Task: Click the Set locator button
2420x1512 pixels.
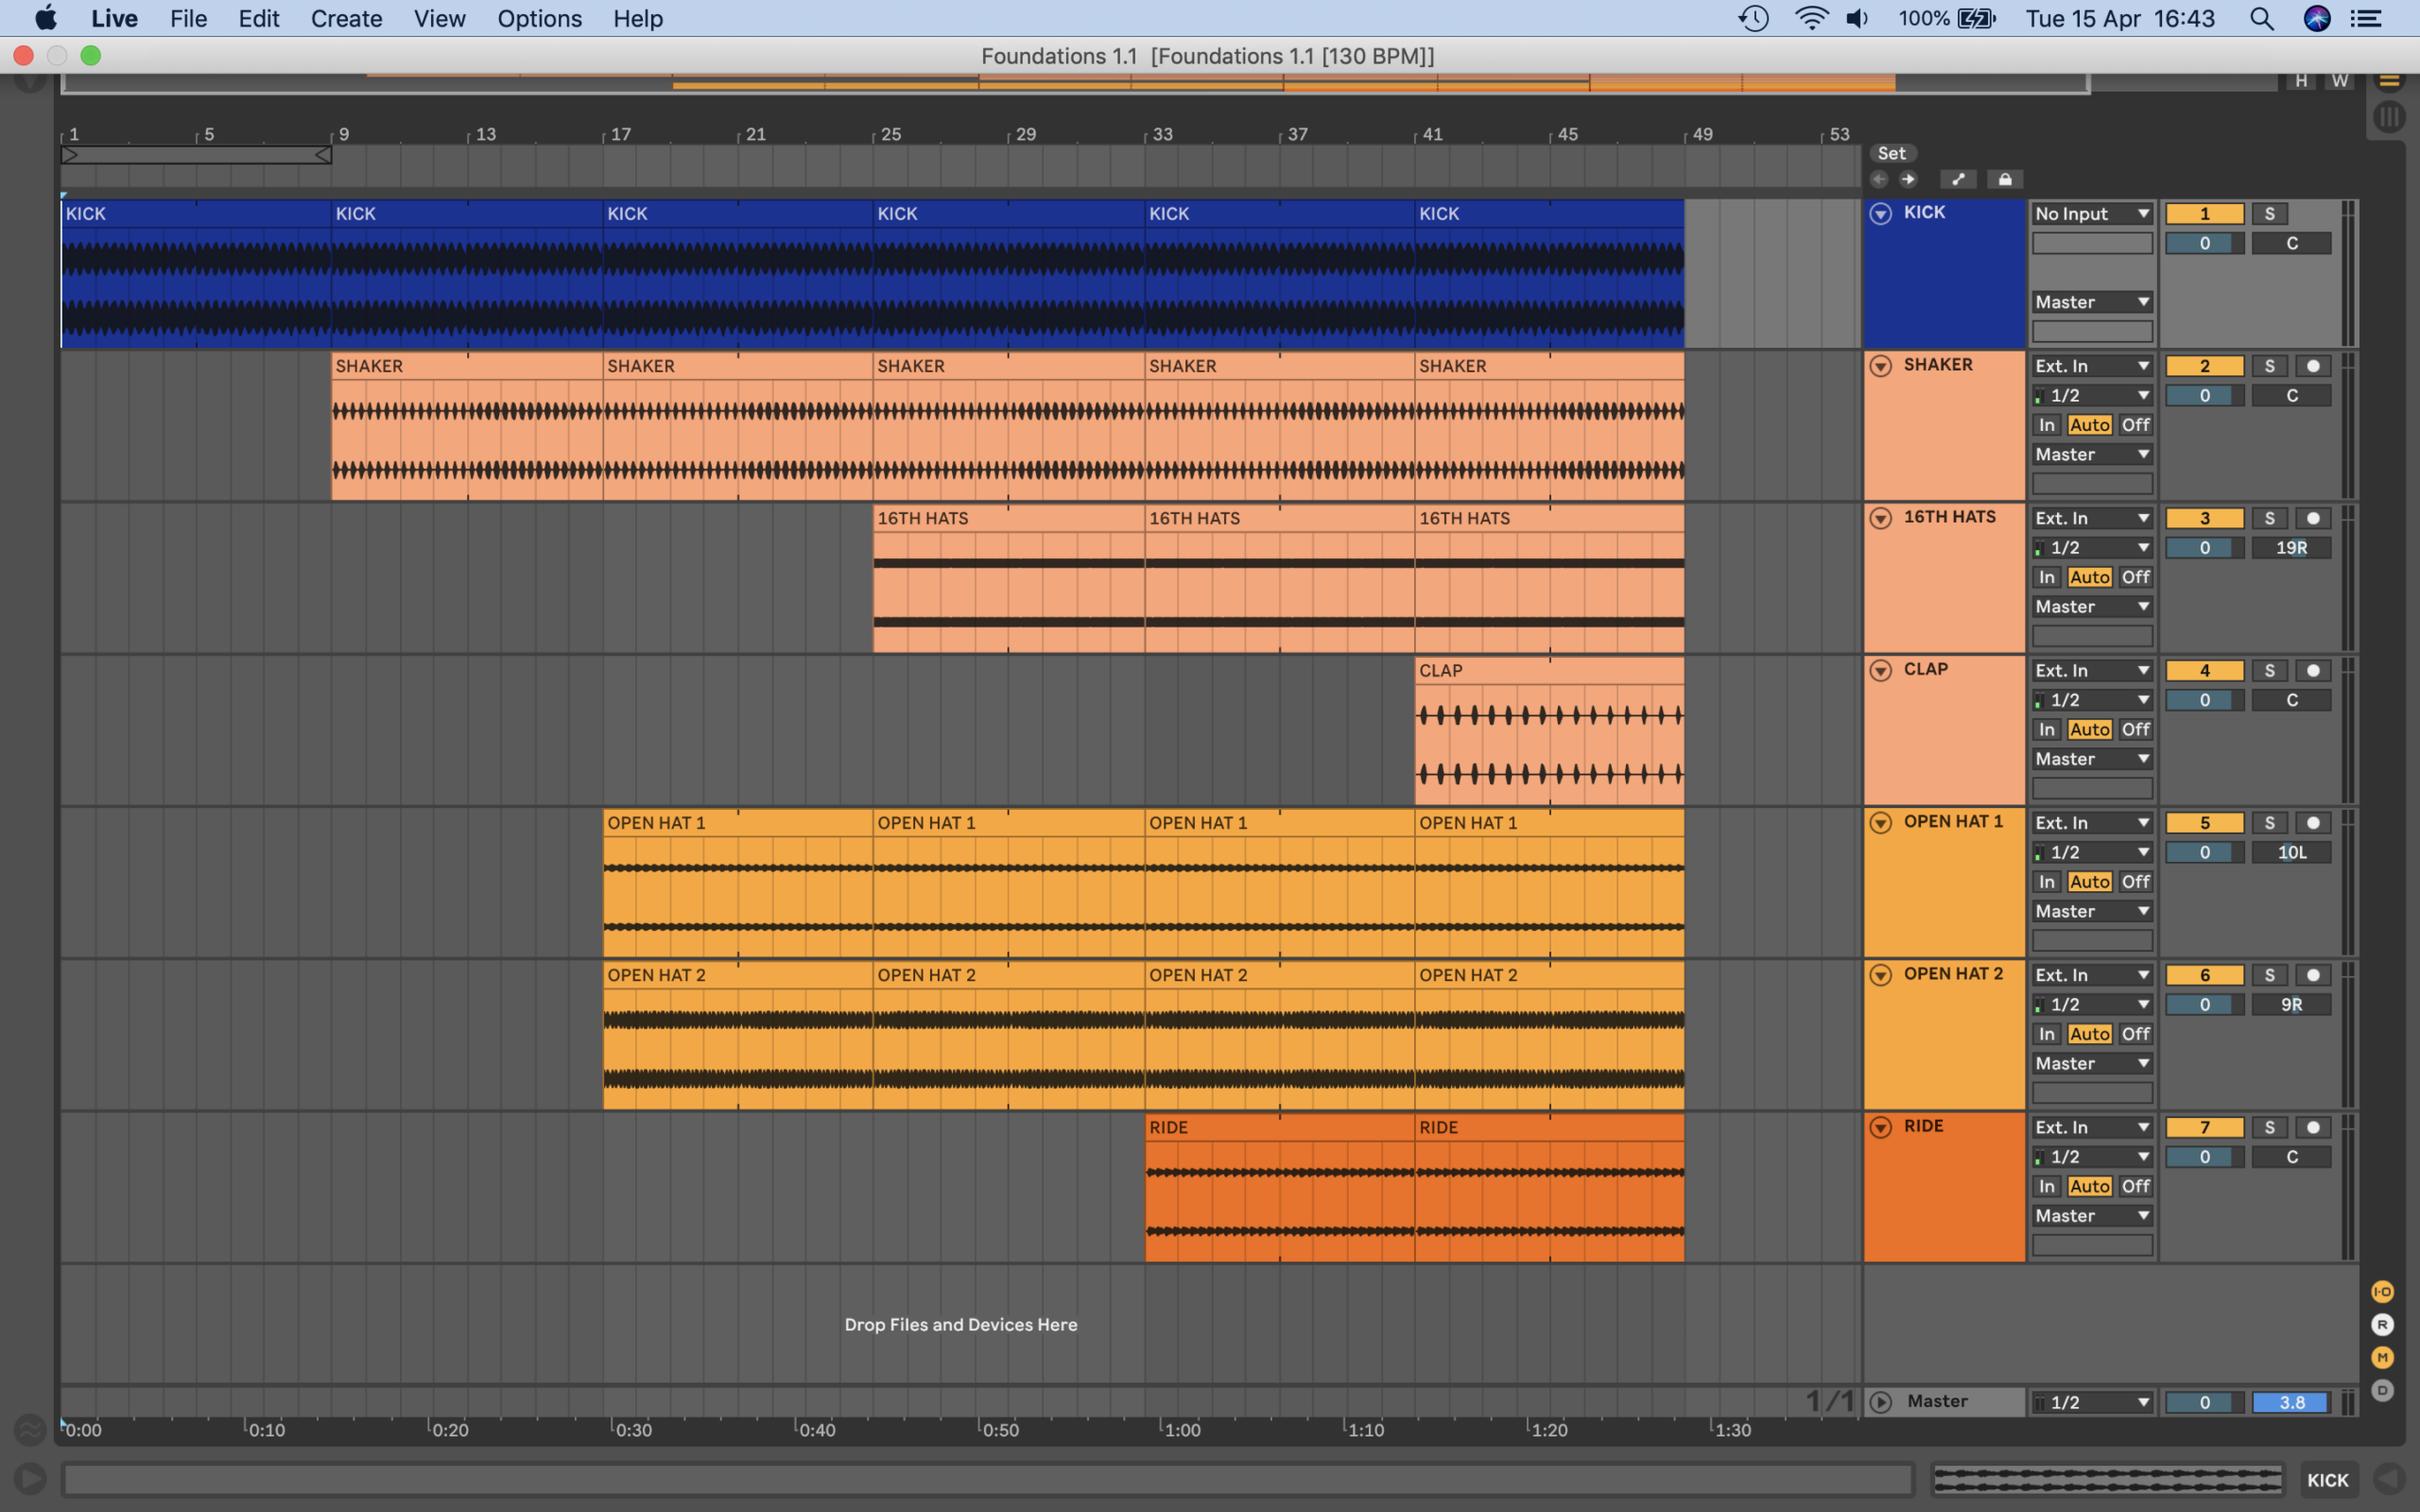Action: [x=1891, y=153]
